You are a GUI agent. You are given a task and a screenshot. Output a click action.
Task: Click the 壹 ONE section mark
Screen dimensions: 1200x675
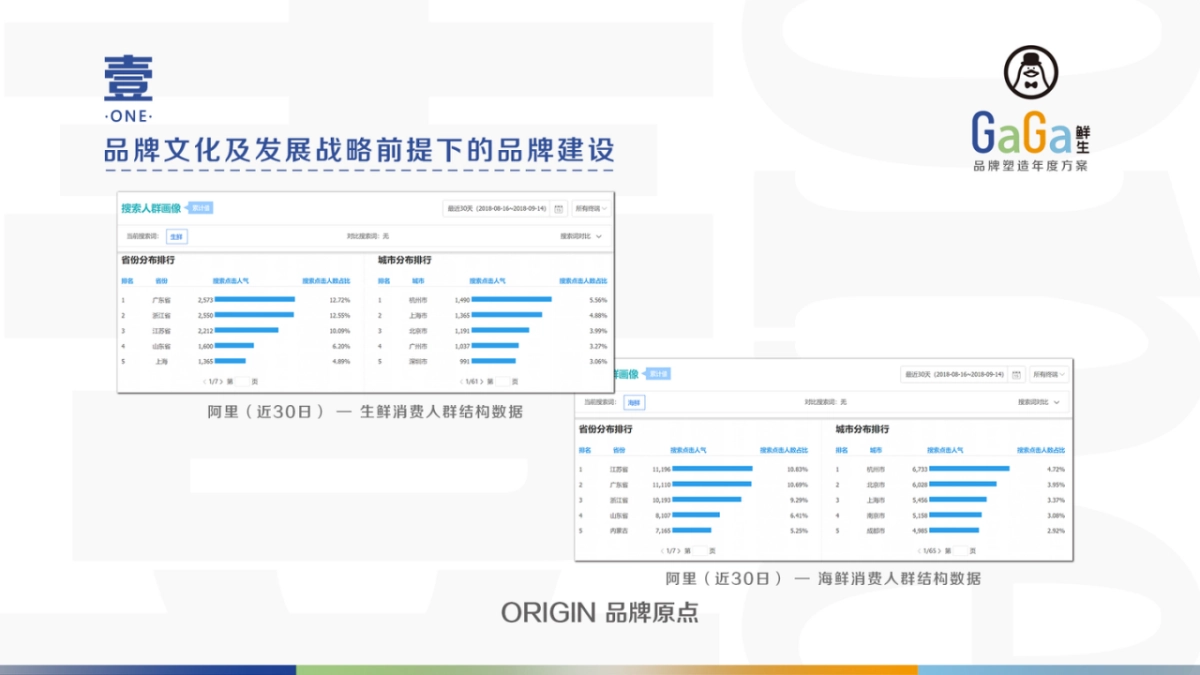point(128,92)
